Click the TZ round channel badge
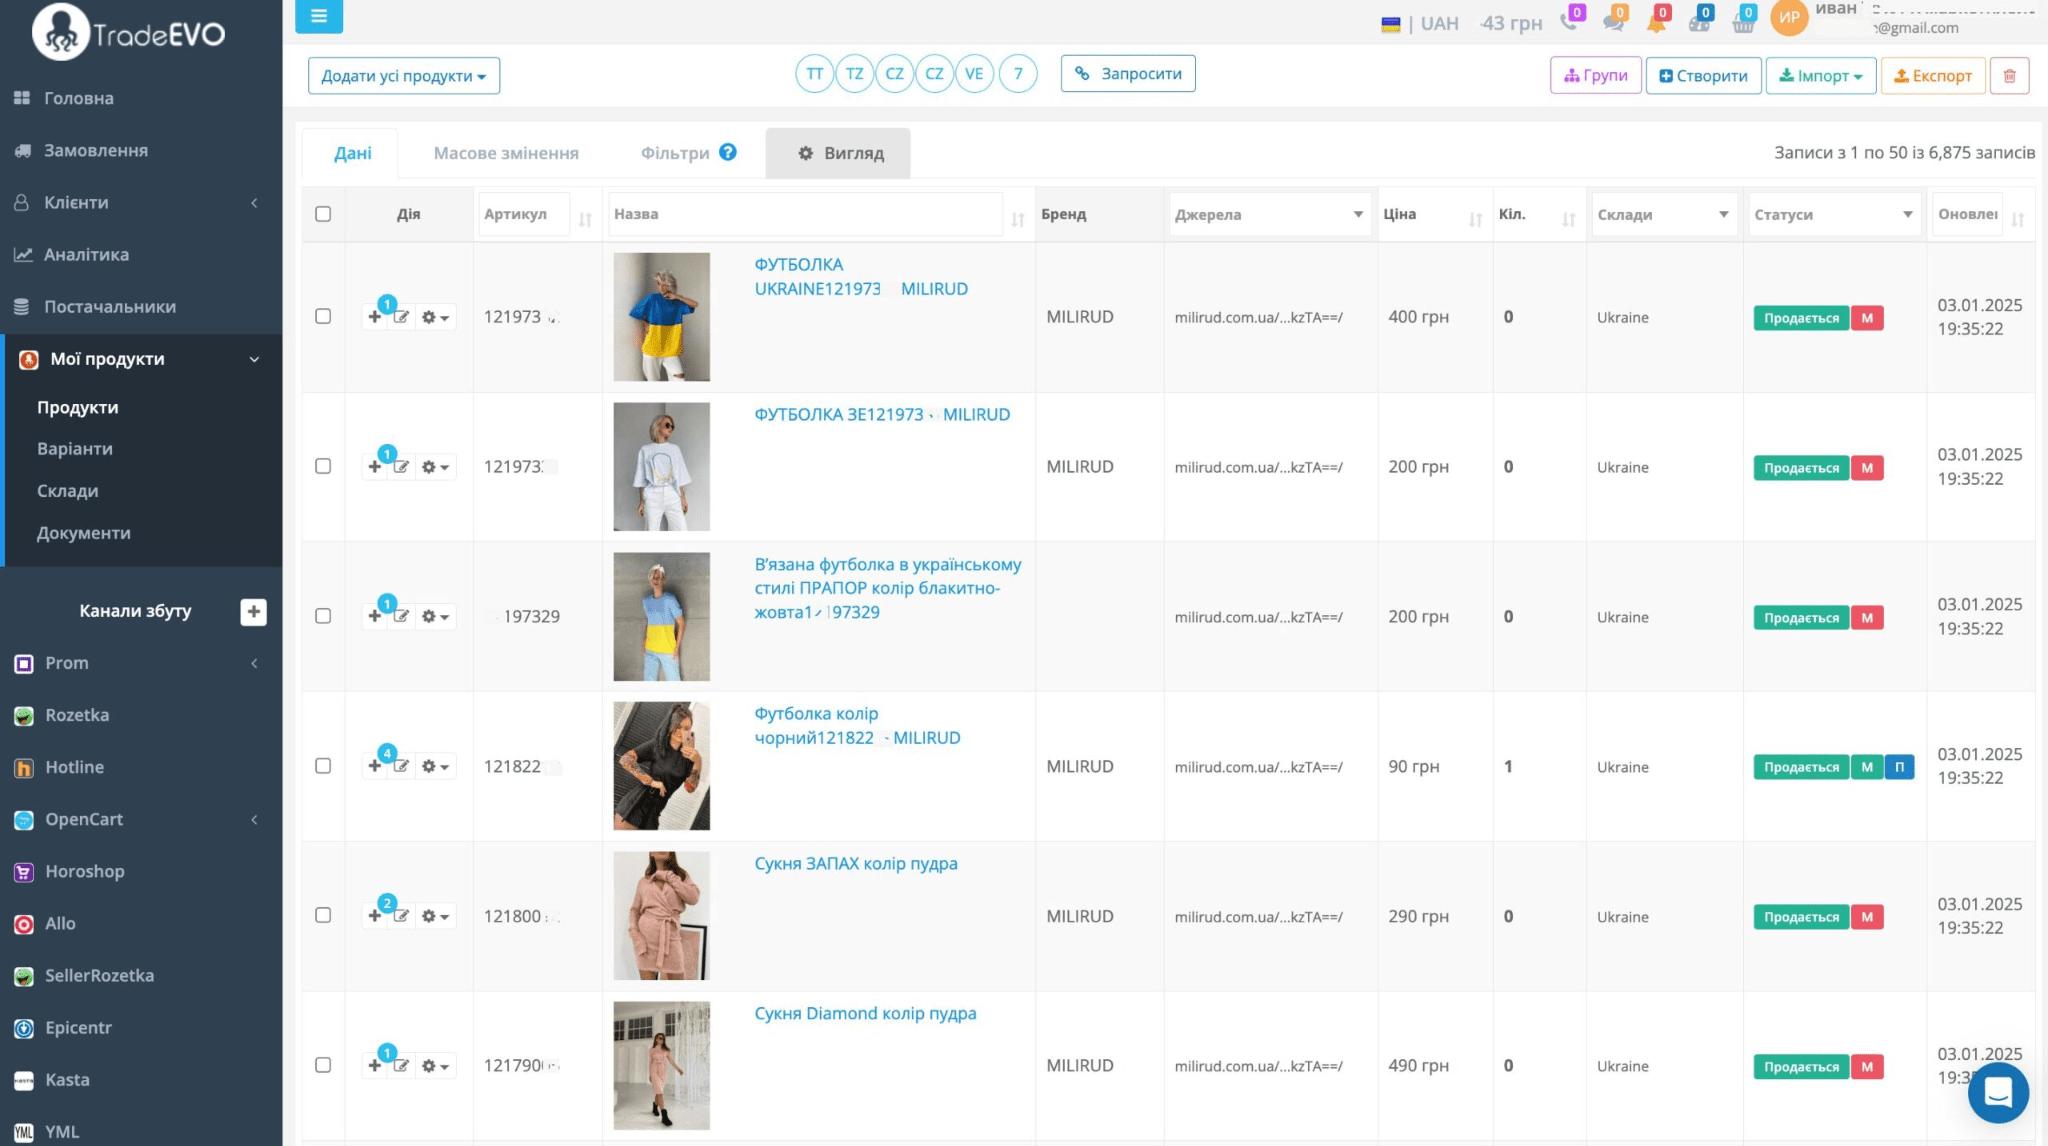2048x1146 pixels. tap(855, 74)
